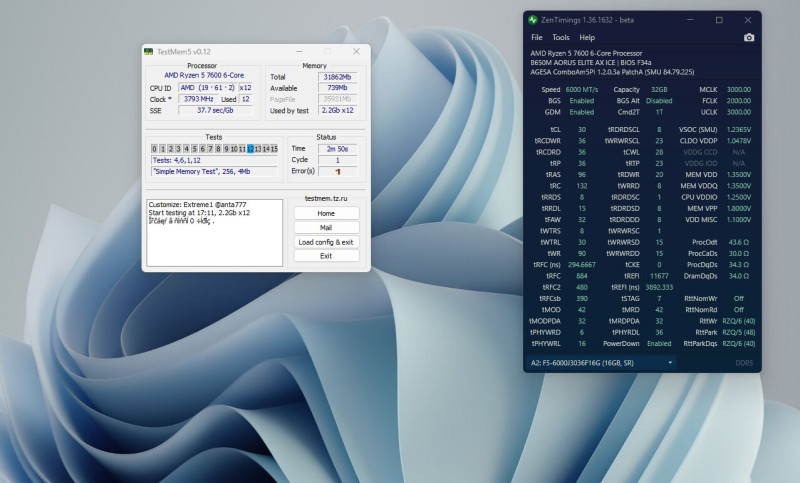The width and height of the screenshot is (800, 483).
Task: Click the FCLK value 2000.00
Action: click(x=738, y=100)
